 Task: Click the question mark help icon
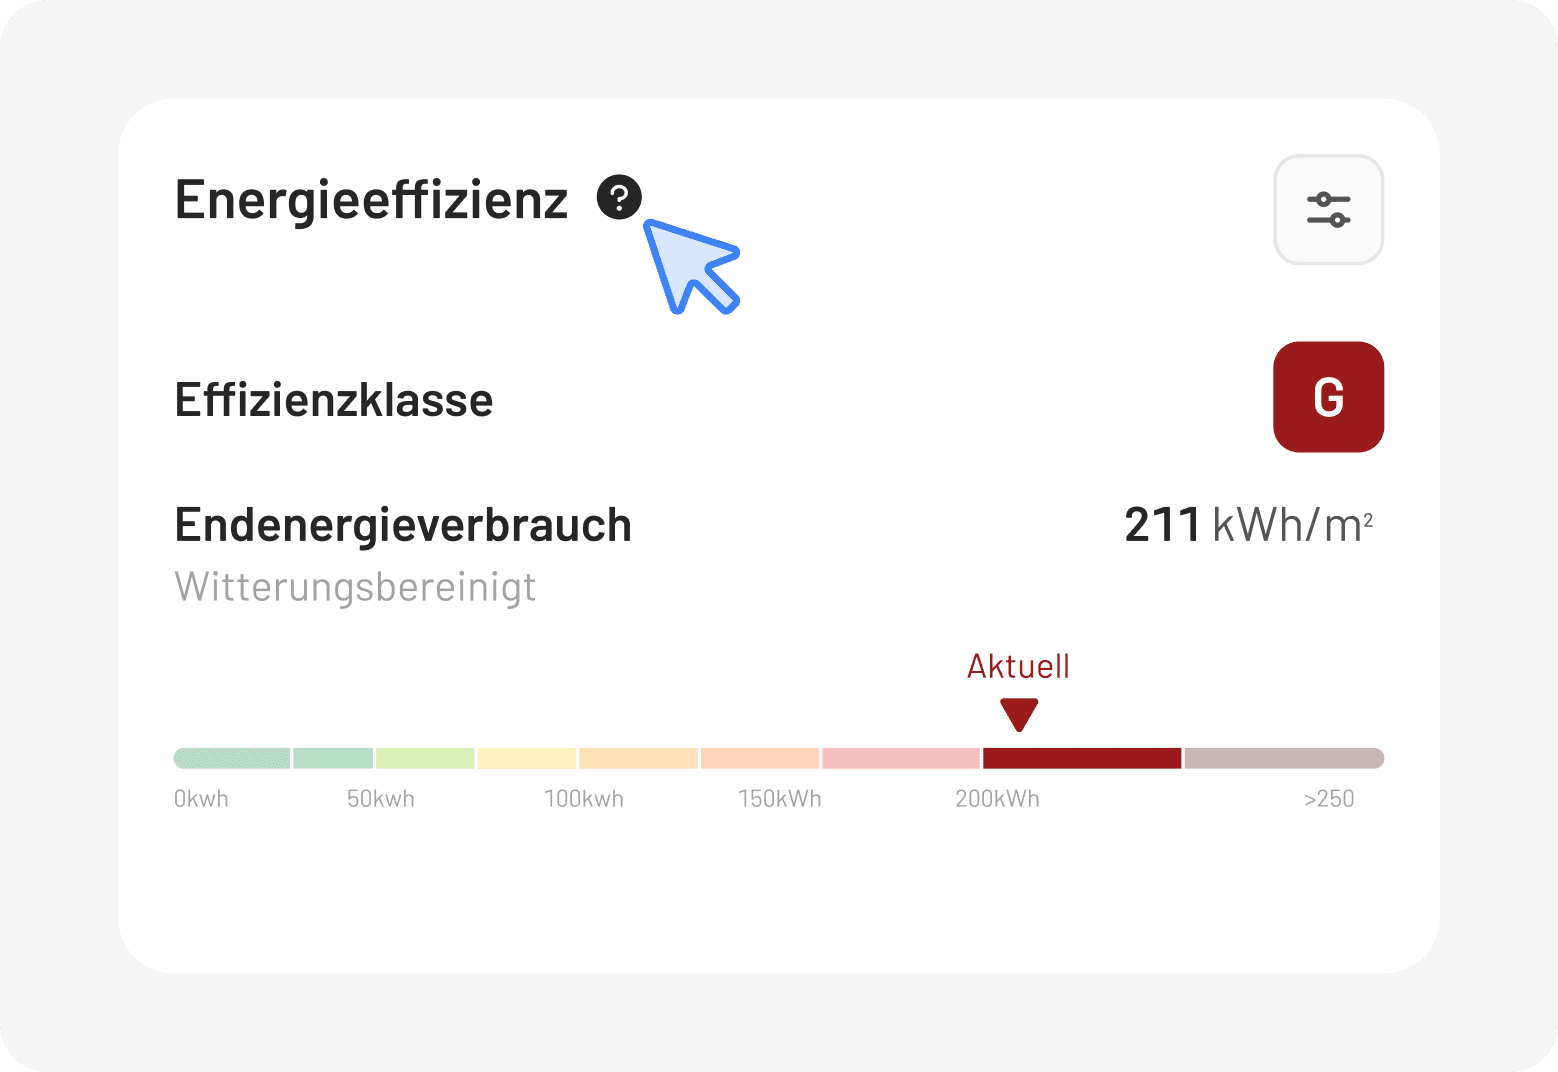(x=619, y=197)
